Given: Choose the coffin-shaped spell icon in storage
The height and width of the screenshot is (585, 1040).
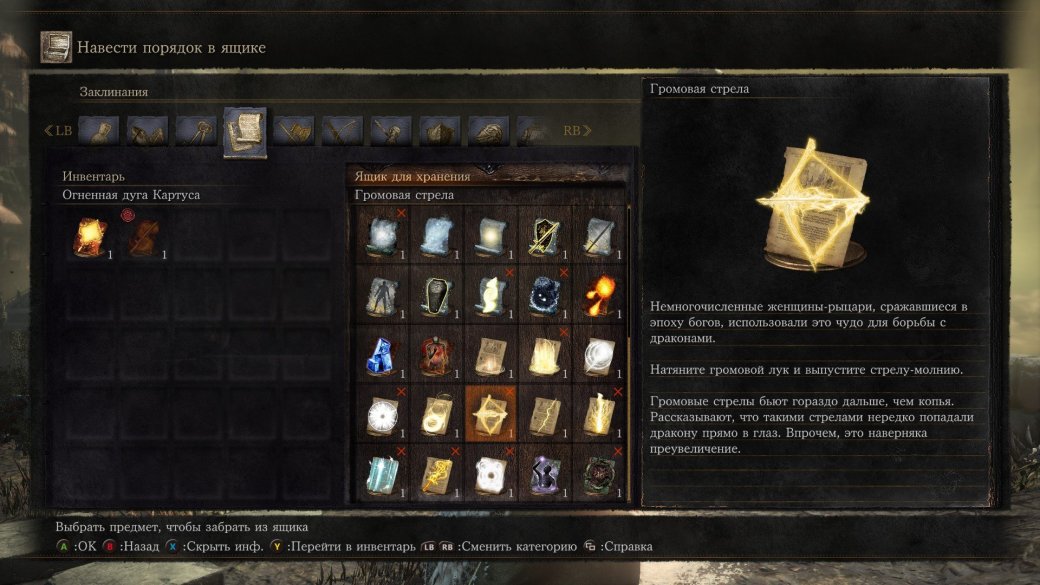Looking at the screenshot, I should [436, 295].
